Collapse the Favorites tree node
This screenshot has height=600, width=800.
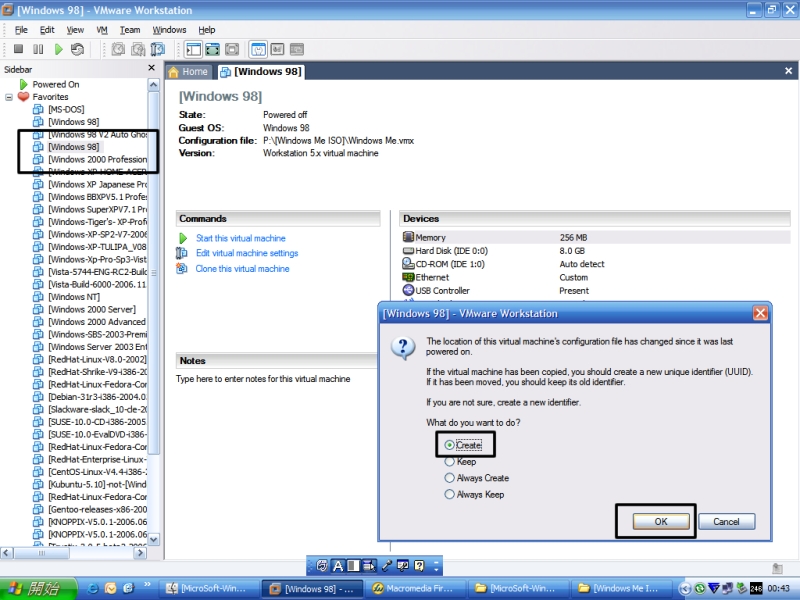tap(9, 97)
